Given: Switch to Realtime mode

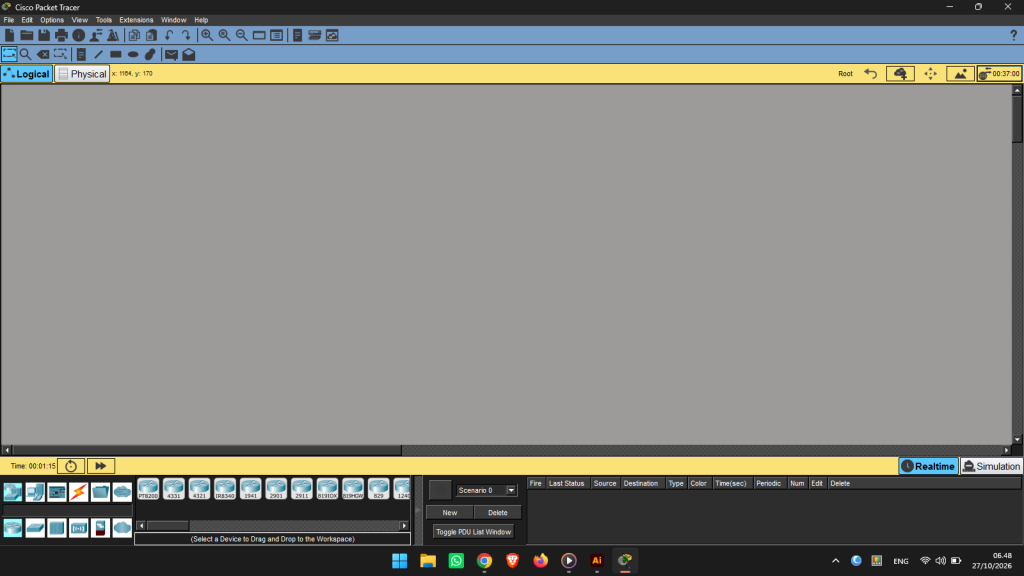Looking at the screenshot, I should click(928, 466).
